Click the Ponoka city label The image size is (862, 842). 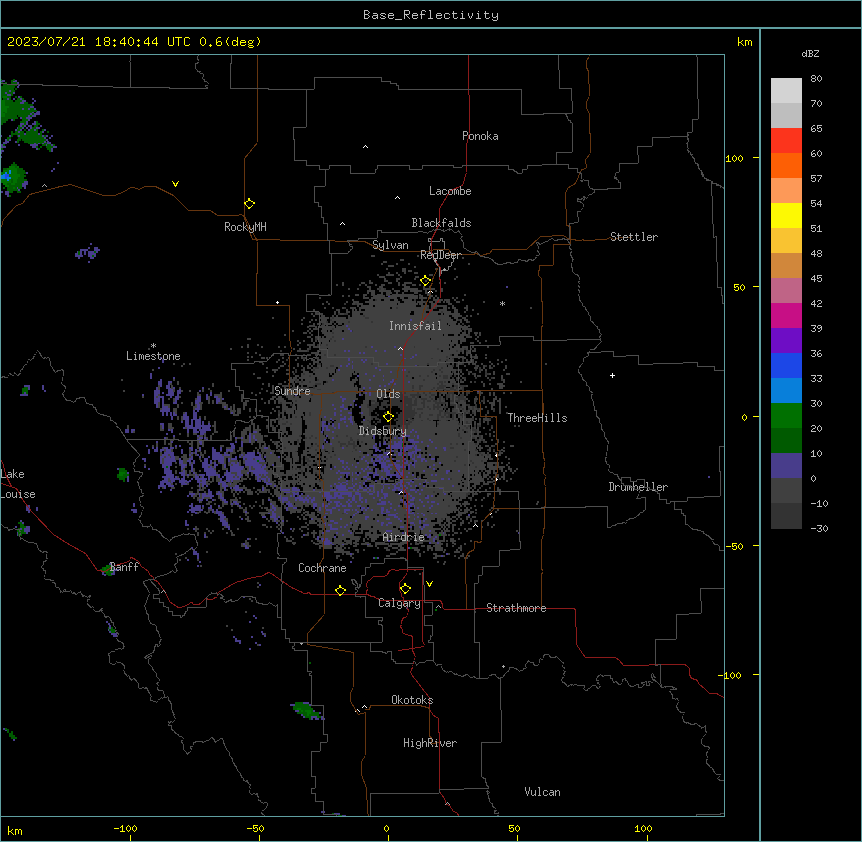[480, 136]
